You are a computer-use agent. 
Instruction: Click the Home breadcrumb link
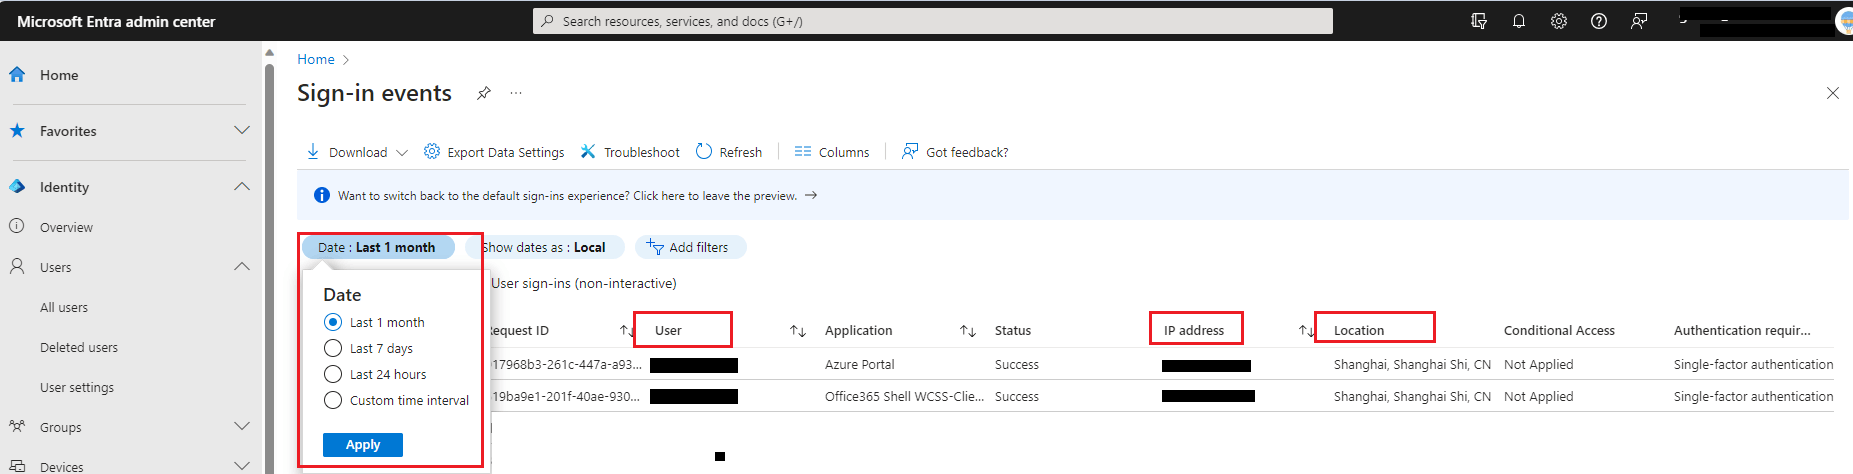tap(316, 59)
